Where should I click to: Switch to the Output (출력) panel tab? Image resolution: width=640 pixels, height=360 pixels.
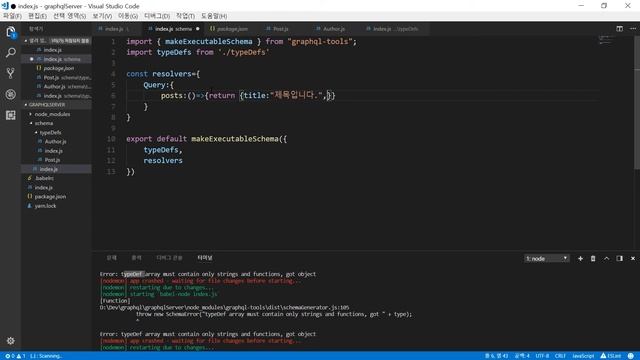136,258
